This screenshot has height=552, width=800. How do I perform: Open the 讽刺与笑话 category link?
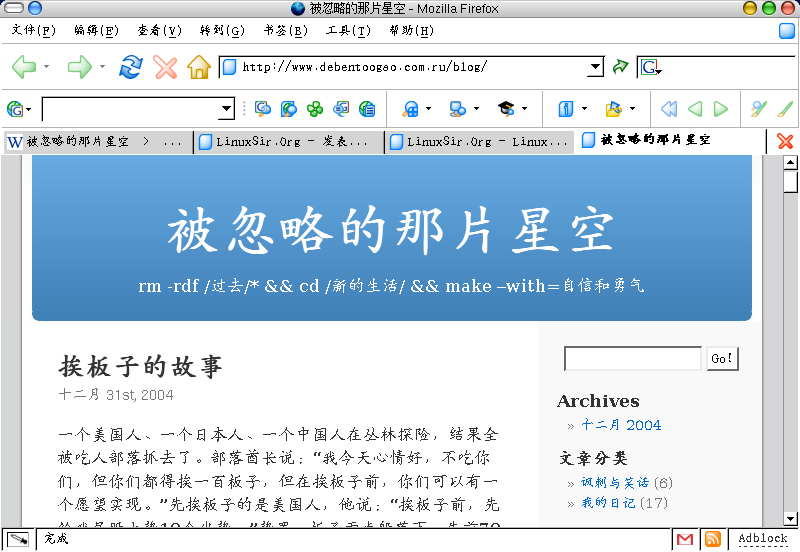[615, 483]
